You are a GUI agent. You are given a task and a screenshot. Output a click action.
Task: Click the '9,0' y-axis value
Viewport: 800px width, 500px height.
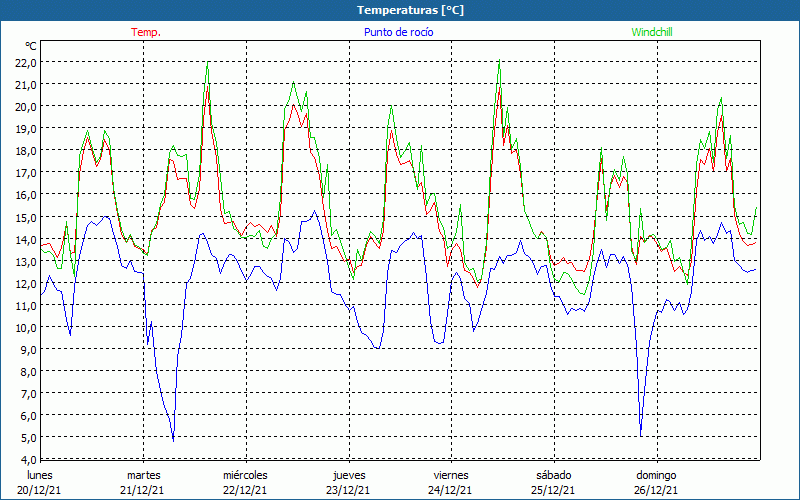(x=29, y=349)
